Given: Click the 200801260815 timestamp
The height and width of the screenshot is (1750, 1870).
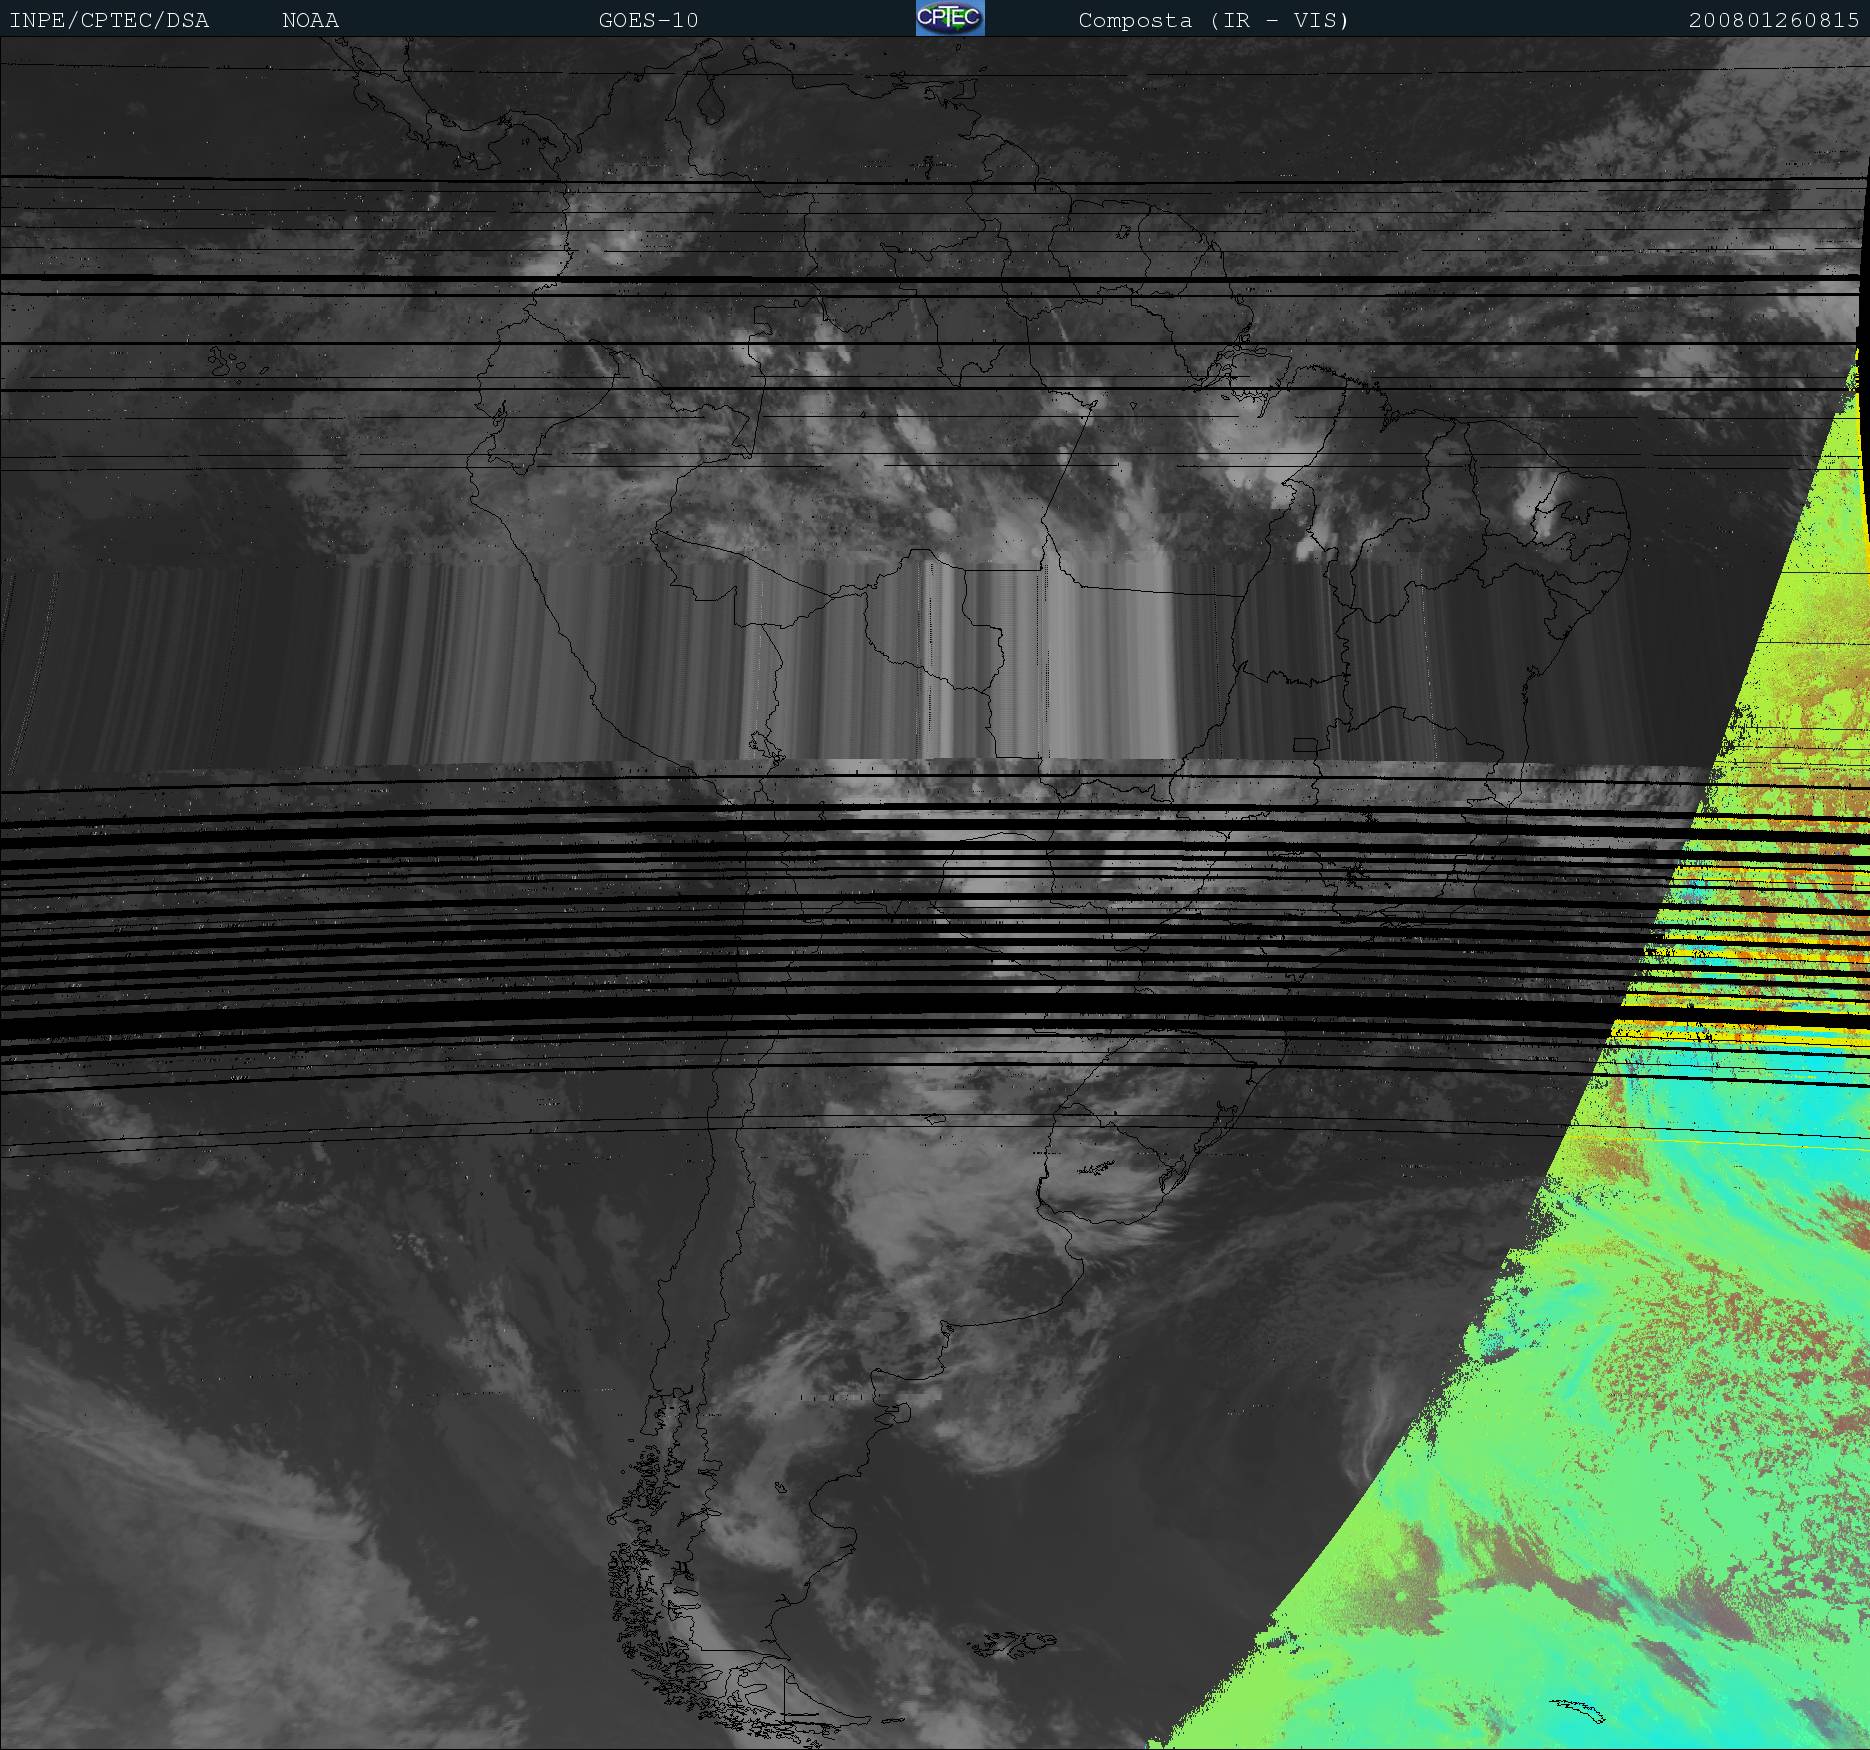Looking at the screenshot, I should [x=1773, y=20].
